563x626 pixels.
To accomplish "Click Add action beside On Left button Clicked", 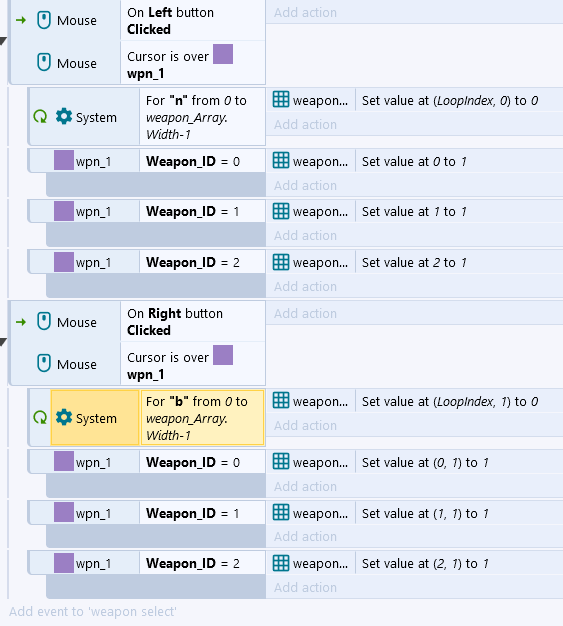I will (305, 12).
